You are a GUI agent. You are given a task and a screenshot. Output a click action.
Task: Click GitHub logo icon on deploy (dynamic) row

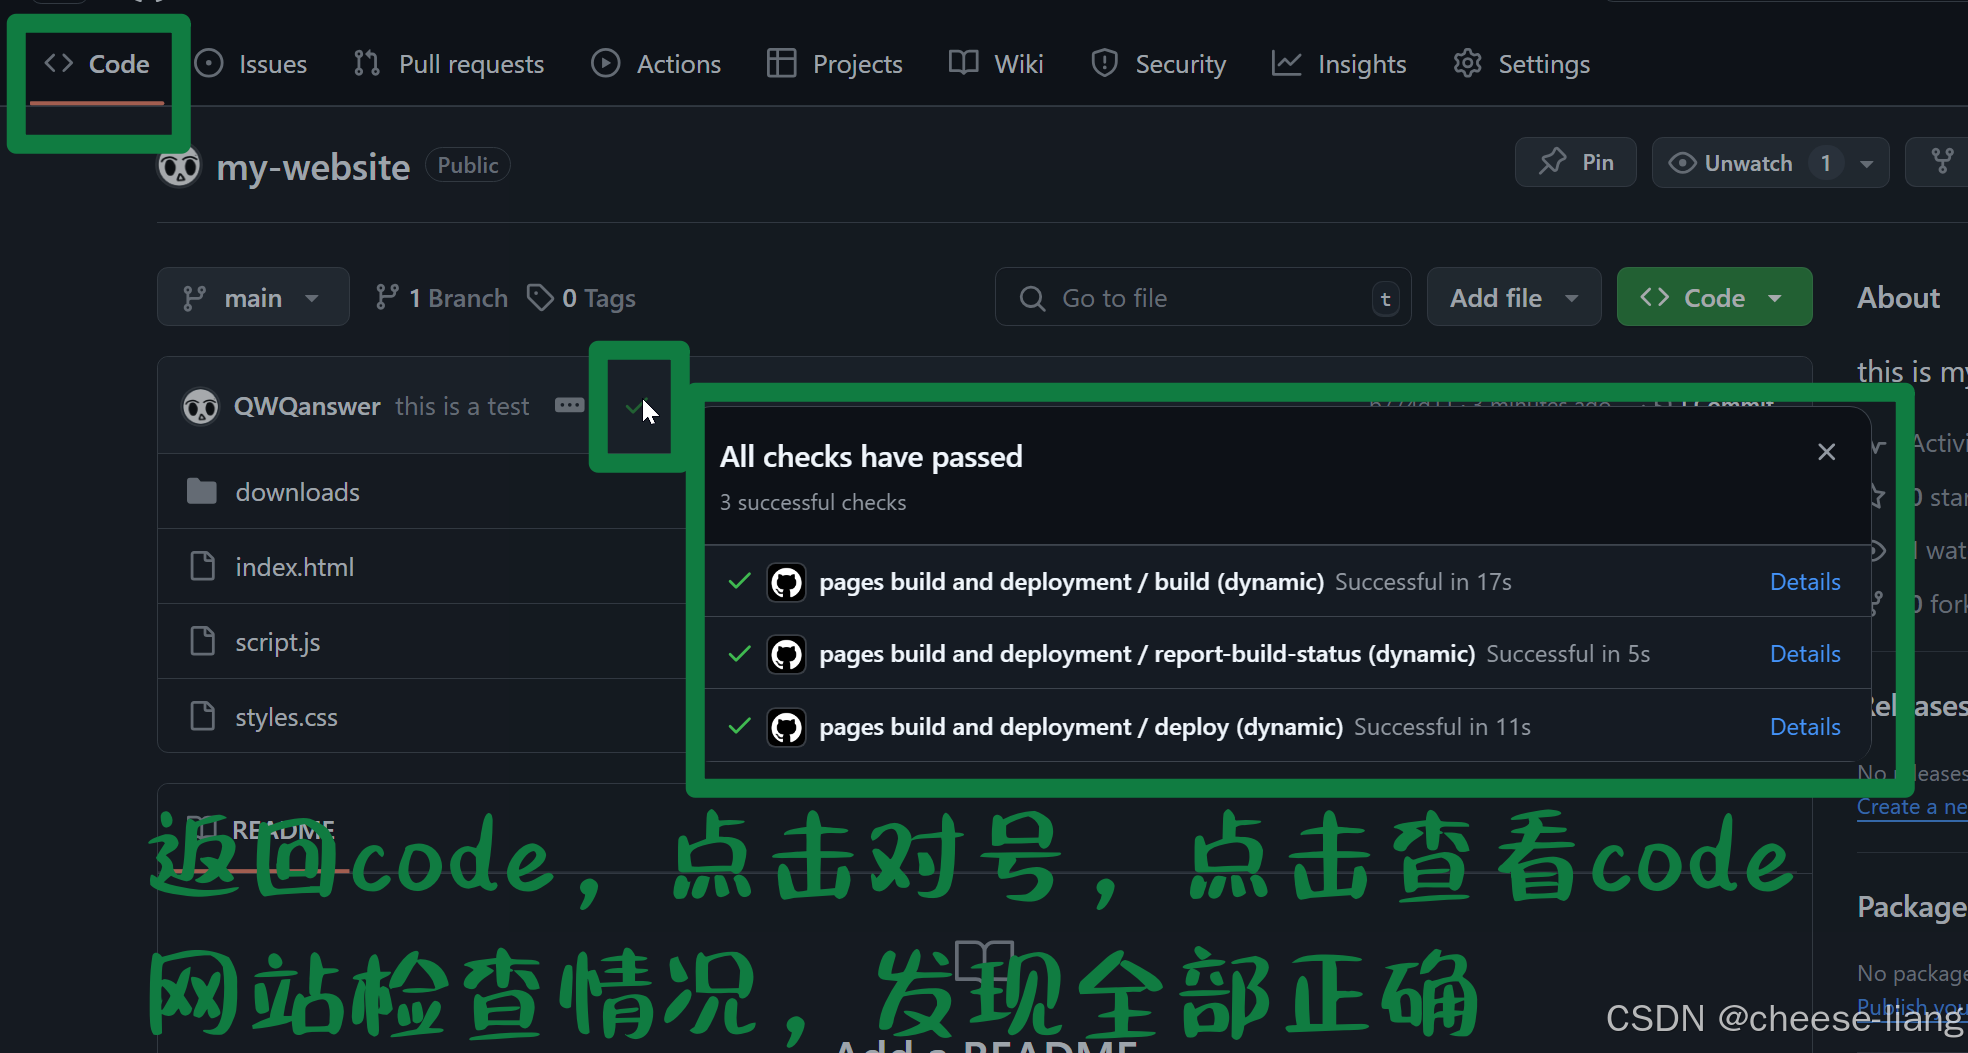(787, 727)
